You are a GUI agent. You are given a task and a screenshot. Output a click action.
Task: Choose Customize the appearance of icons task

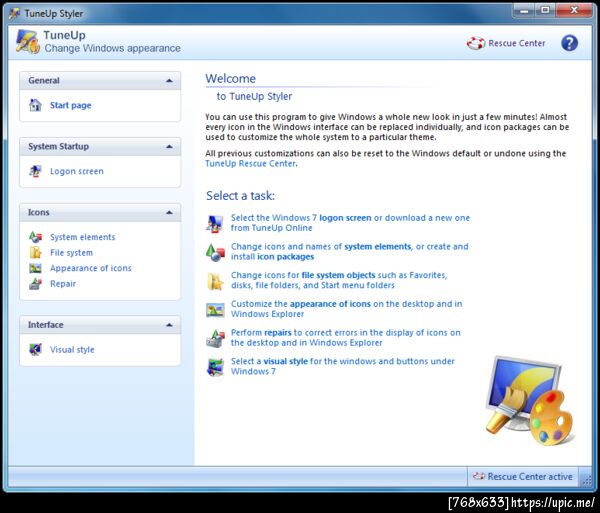(346, 309)
